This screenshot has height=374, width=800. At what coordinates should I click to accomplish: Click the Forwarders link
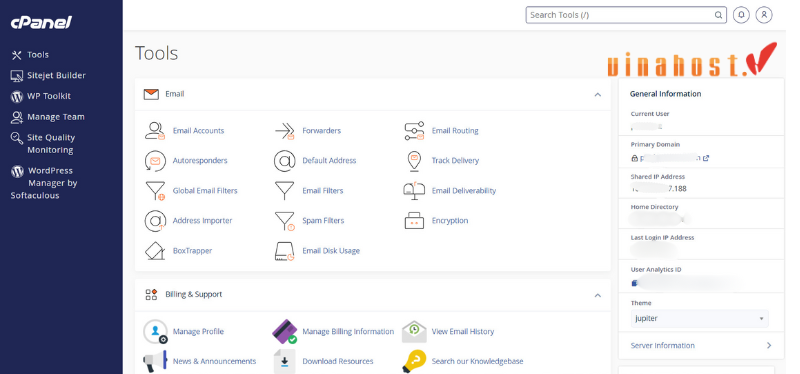pyautogui.click(x=321, y=131)
